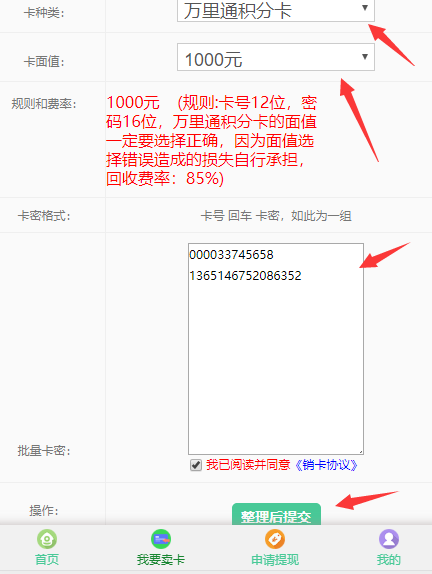Open the 我的 tab label
This screenshot has width=432, height=574.
tap(389, 559)
